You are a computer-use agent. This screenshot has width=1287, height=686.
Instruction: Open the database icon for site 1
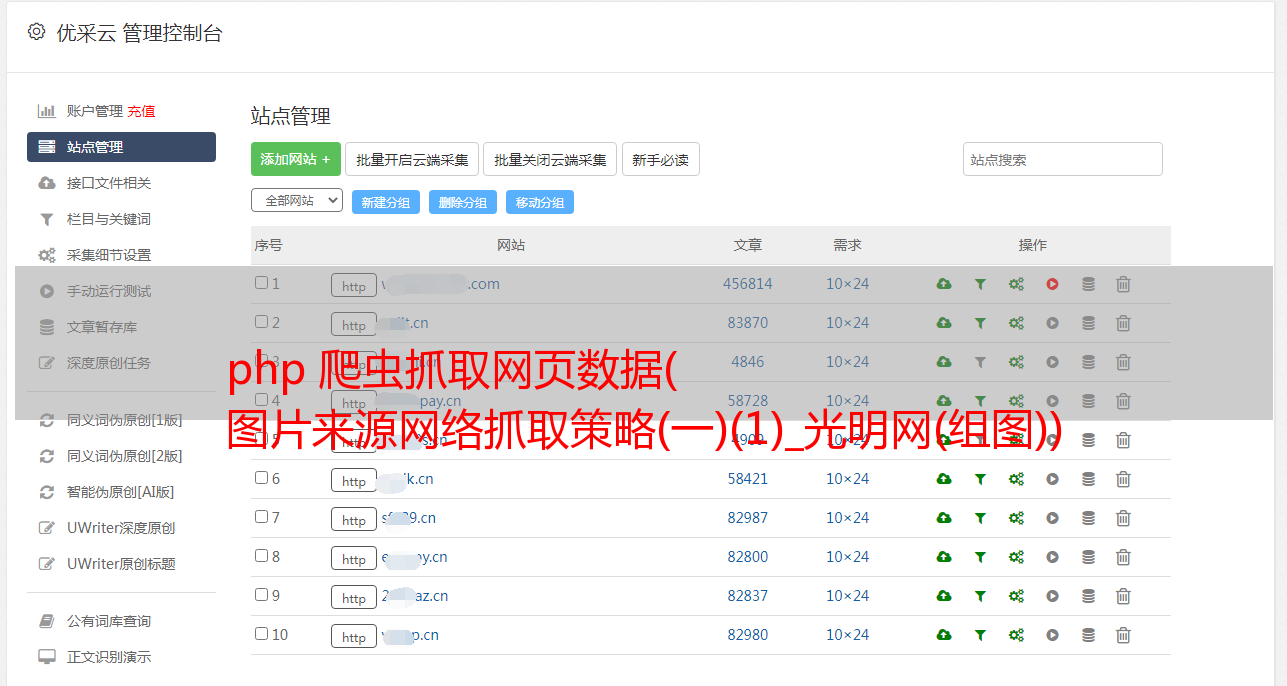pos(1088,284)
